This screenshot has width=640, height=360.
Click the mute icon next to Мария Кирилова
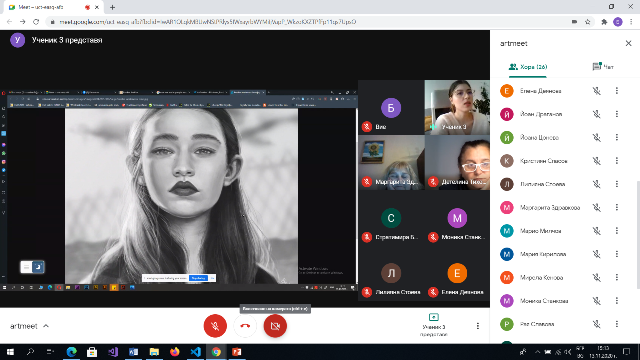point(596,254)
